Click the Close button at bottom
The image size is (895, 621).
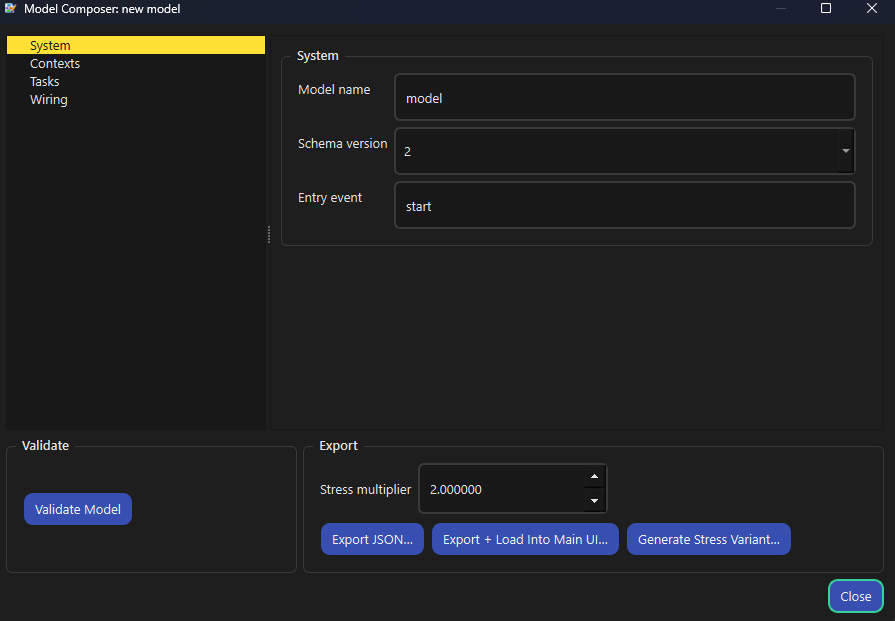coord(856,596)
